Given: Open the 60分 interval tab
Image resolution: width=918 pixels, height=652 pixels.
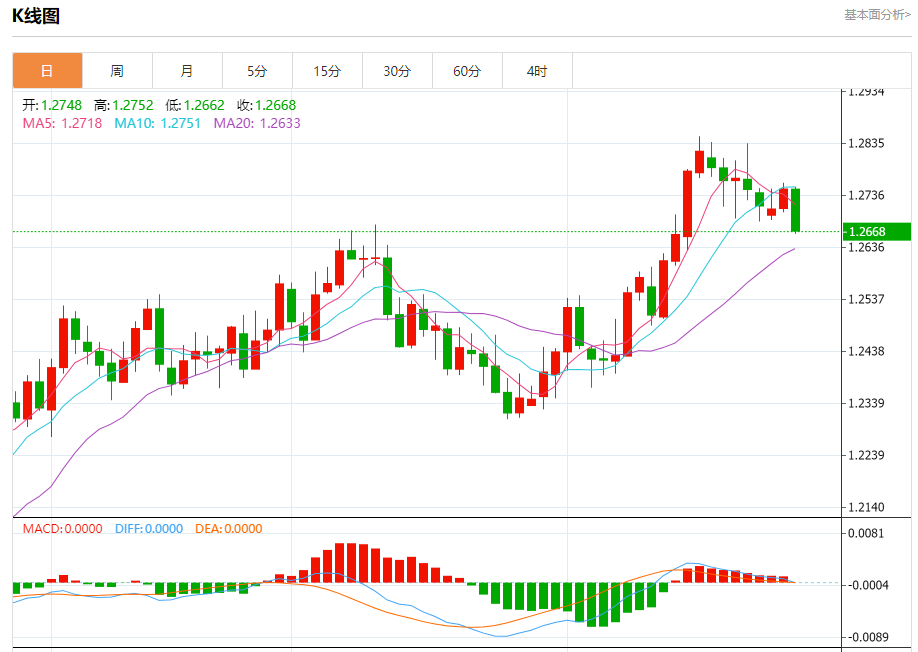Looking at the screenshot, I should point(467,71).
